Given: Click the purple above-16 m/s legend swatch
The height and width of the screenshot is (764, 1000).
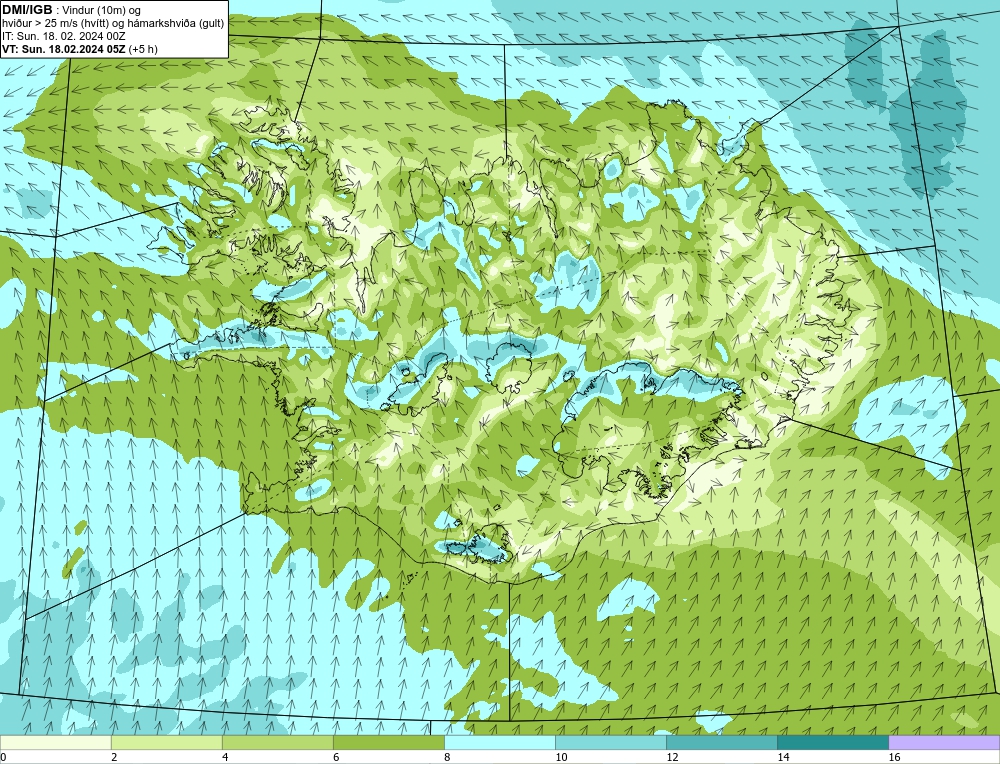Looking at the screenshot, I should point(944,742).
